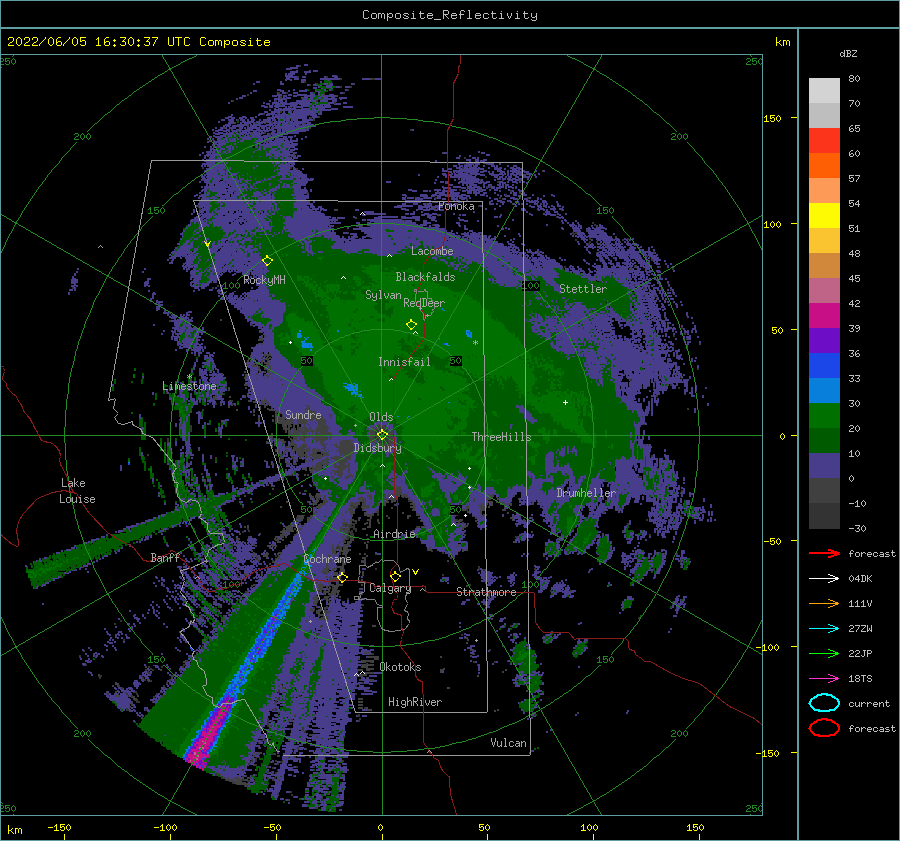900x841 pixels.
Task: Click the dBZ legend heading
Action: pyautogui.click(x=848, y=53)
